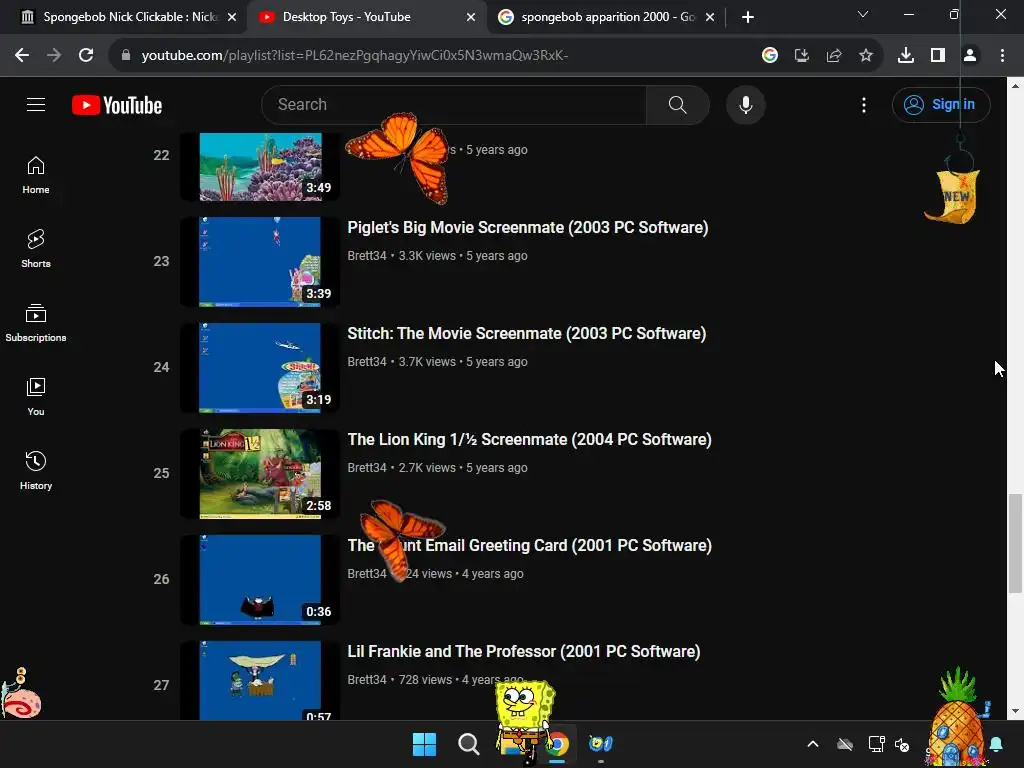Toggle Chrome side panel icon
The image size is (1024, 768).
(938, 55)
